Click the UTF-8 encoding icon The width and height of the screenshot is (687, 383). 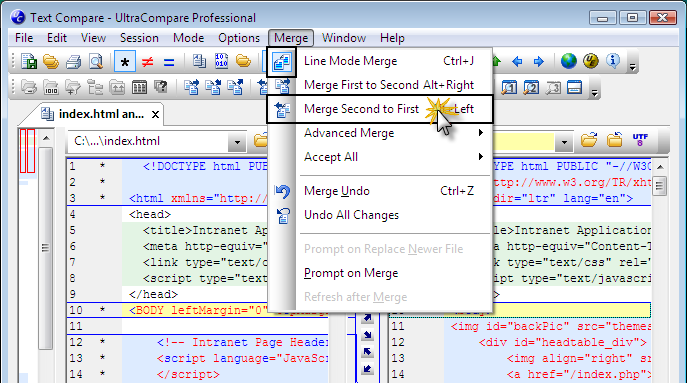coord(640,140)
